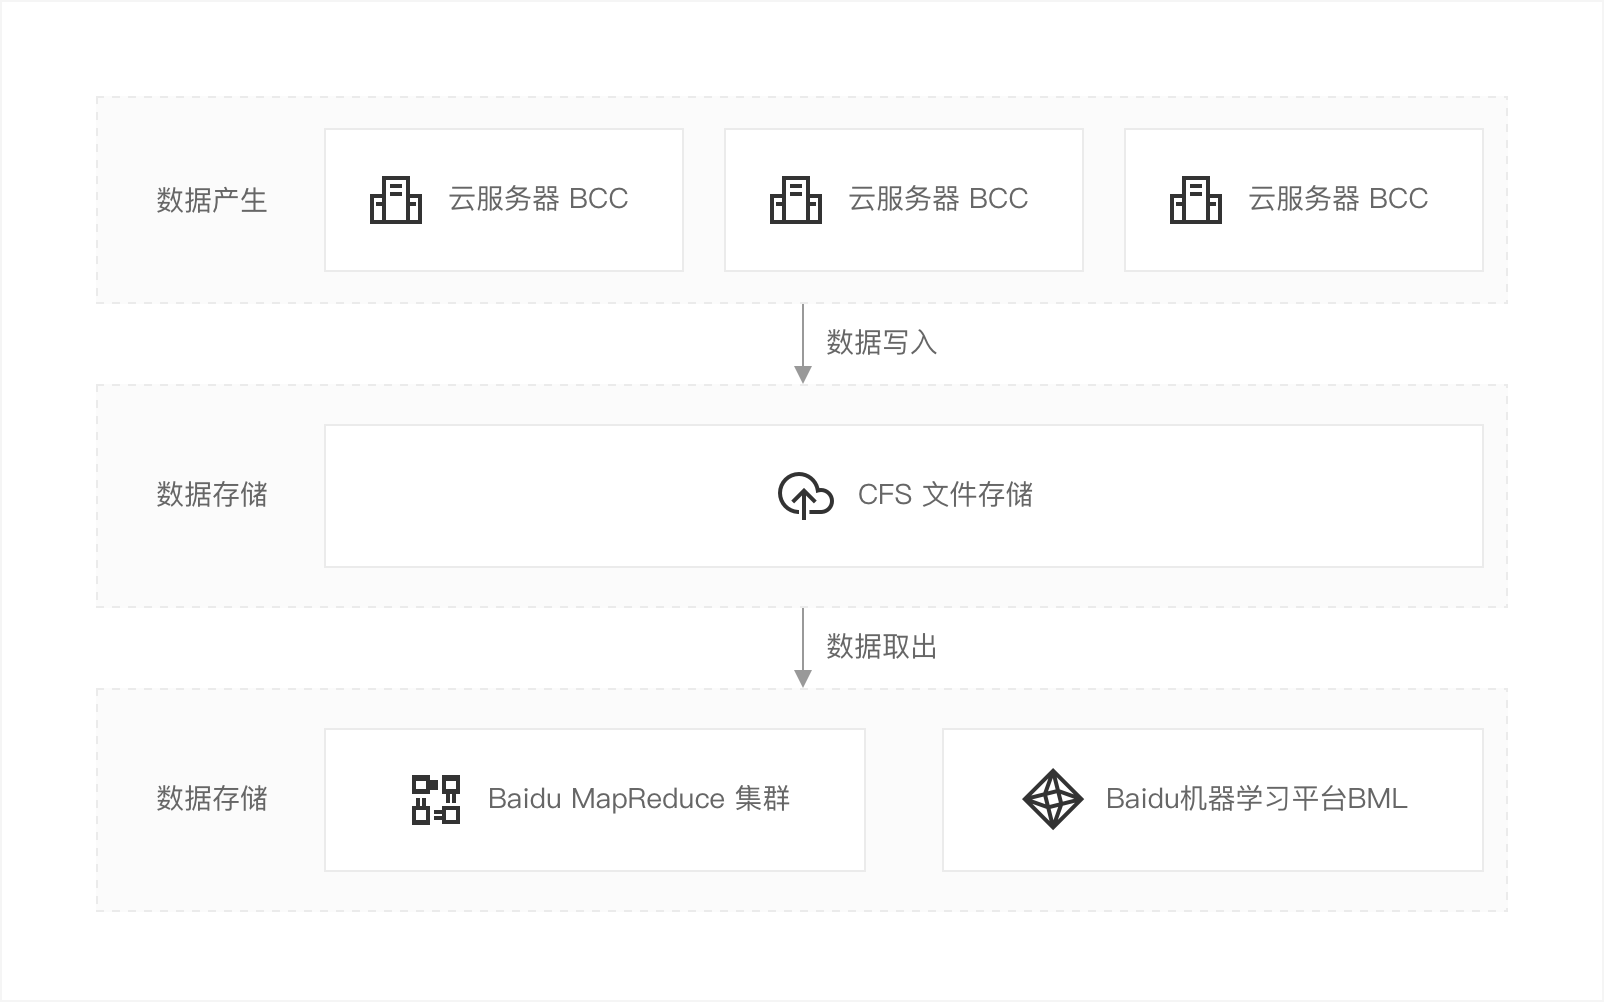1604x1002 pixels.
Task: Click the Baidu MapReduce 集群 text
Action: tap(639, 799)
